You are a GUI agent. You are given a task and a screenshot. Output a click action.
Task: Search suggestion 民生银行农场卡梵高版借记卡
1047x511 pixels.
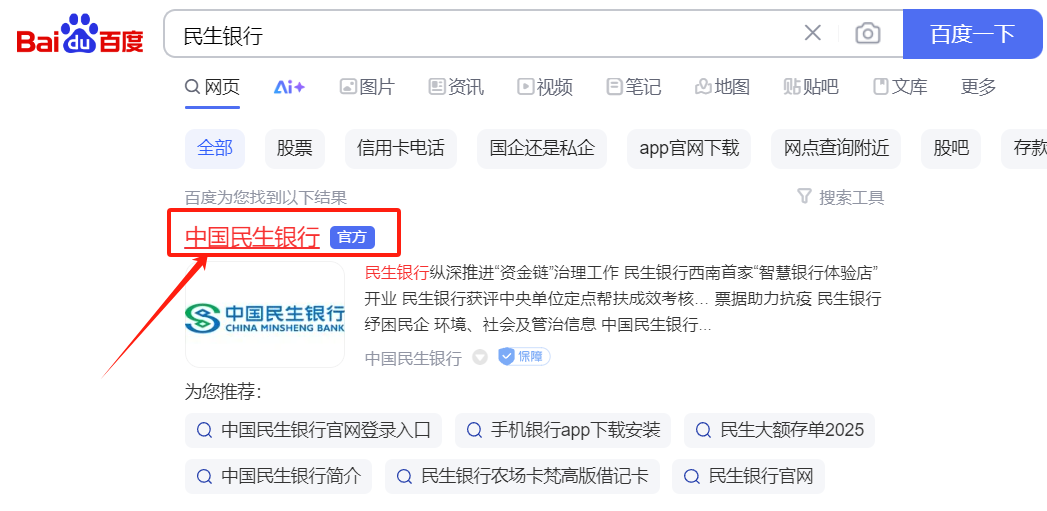[522, 476]
